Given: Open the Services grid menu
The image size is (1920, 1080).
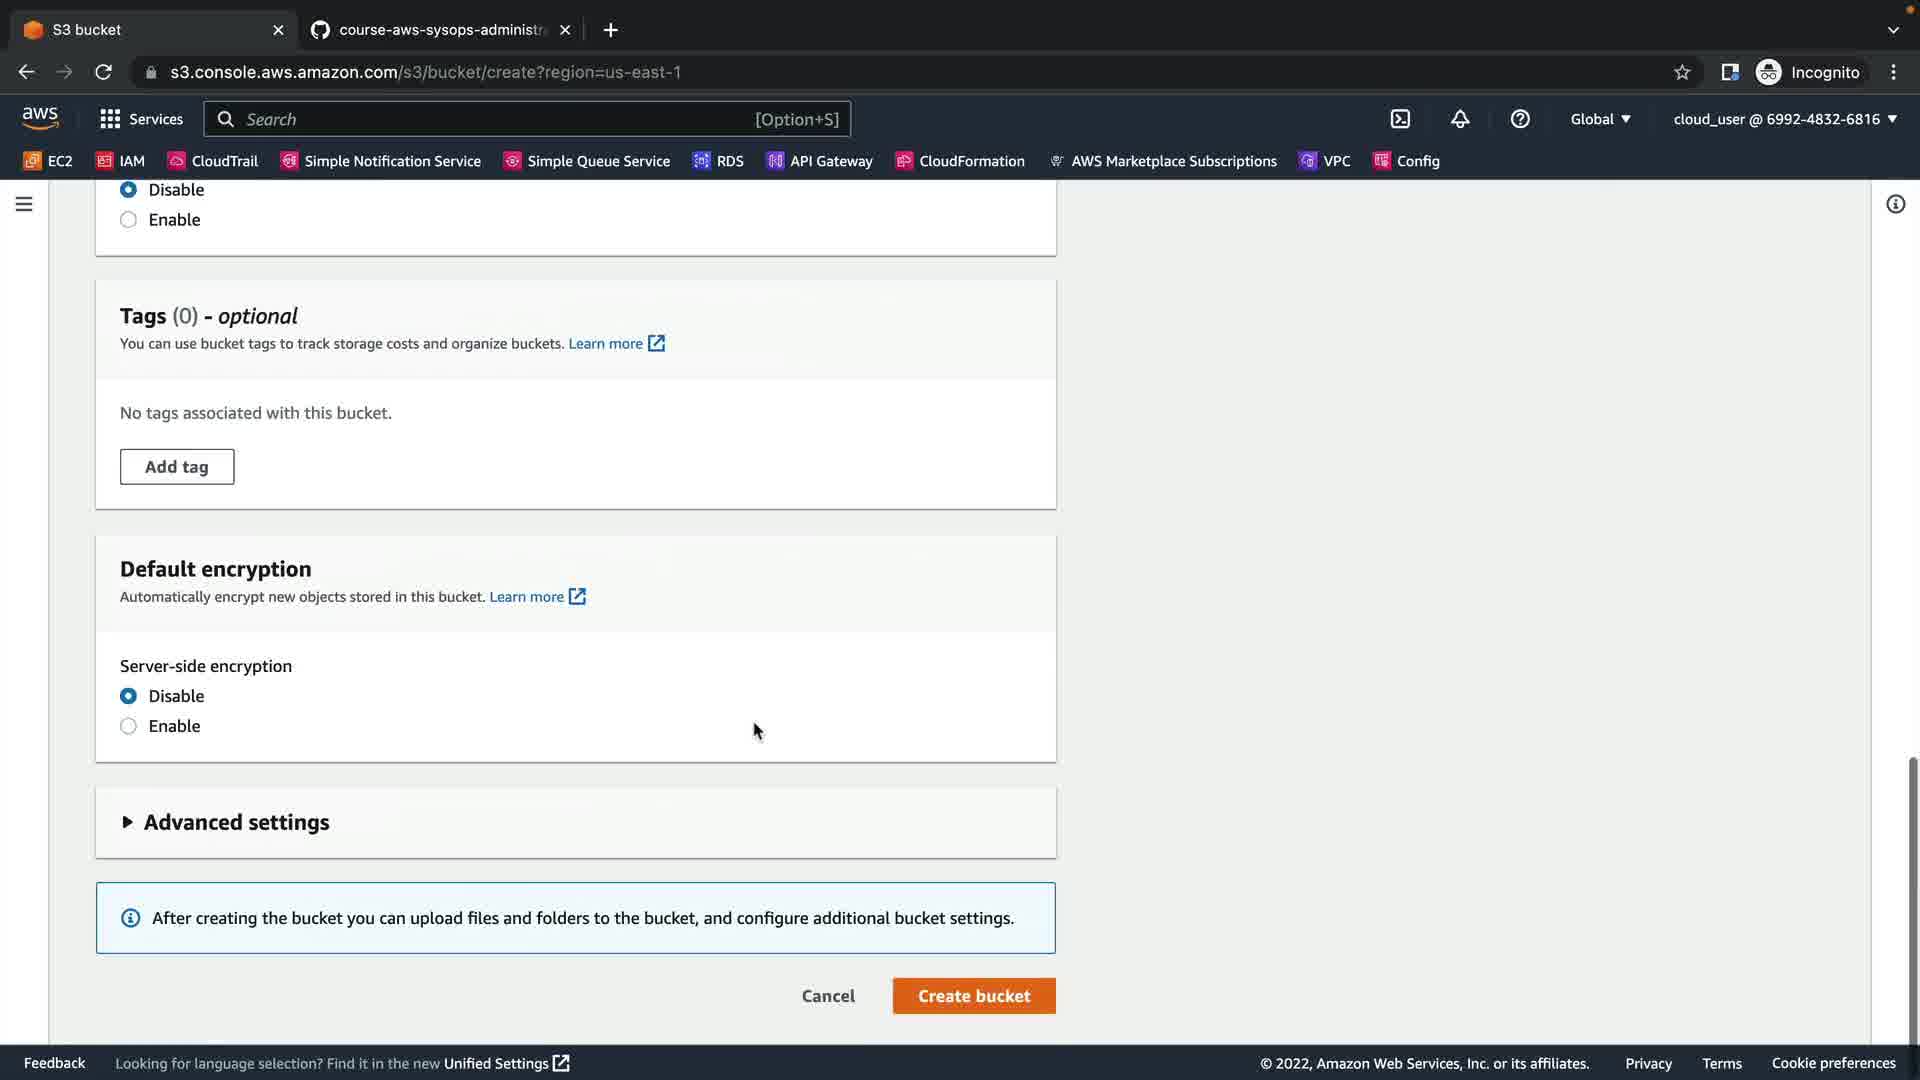Looking at the screenshot, I should coord(141,119).
